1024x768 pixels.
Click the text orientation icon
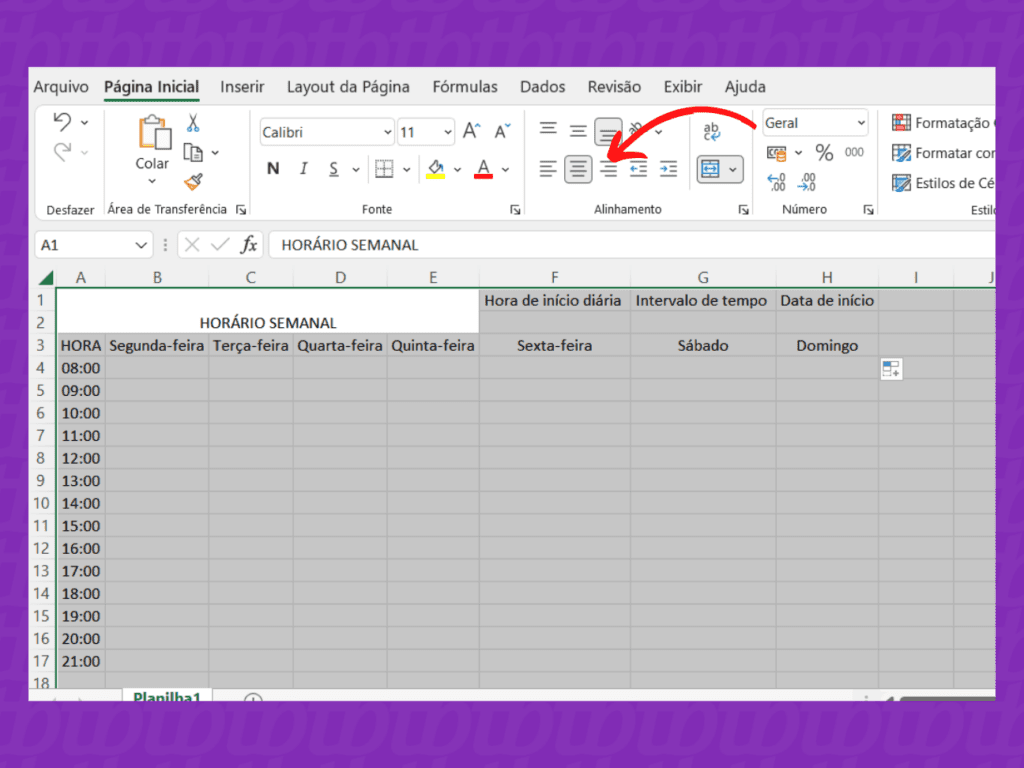[637, 130]
